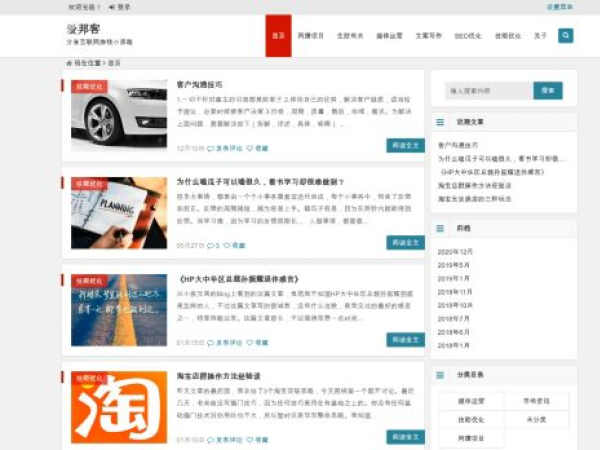Click 阅读全文 for the 客户沟通技巧 article
The image size is (600, 450).
[405, 145]
